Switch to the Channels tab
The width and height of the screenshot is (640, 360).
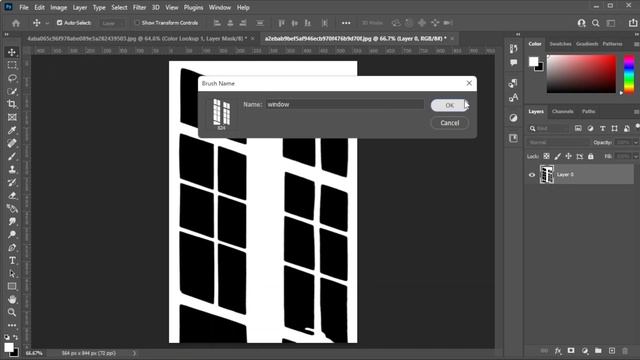pos(562,111)
